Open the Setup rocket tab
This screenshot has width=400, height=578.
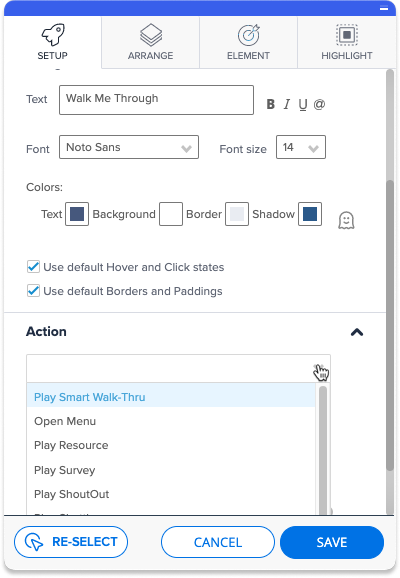[x=53, y=42]
